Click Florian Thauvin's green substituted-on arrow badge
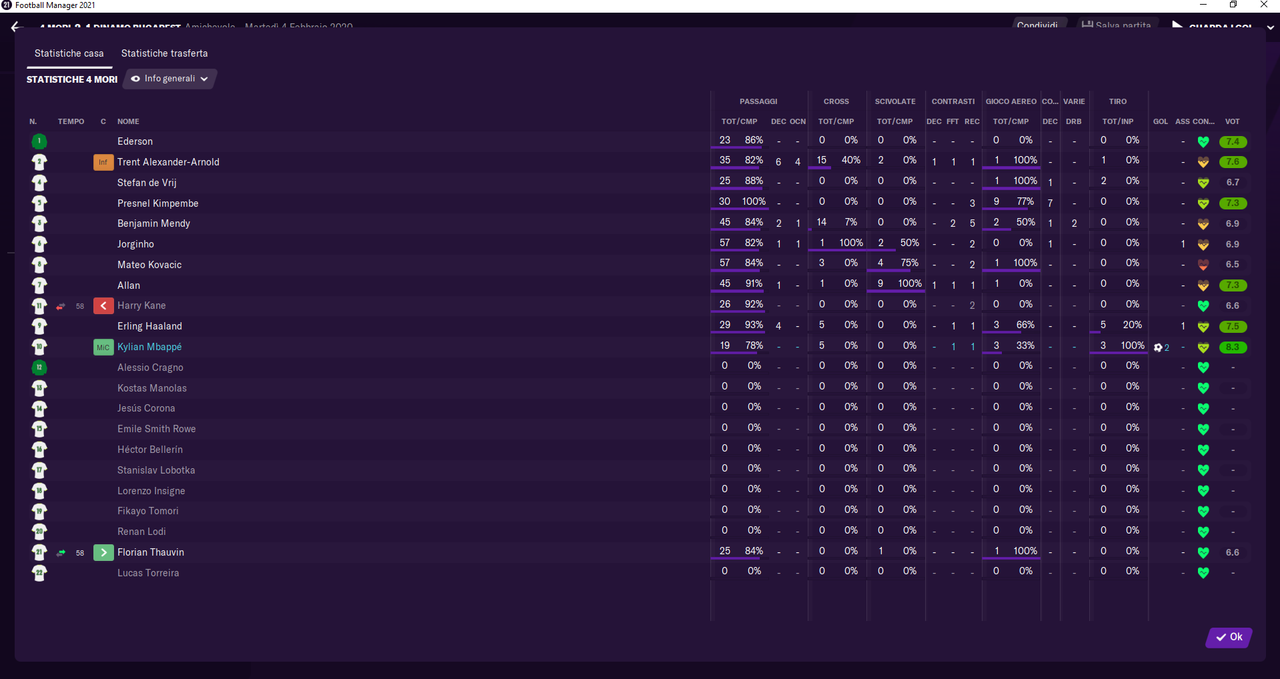This screenshot has width=1280, height=679. (103, 552)
